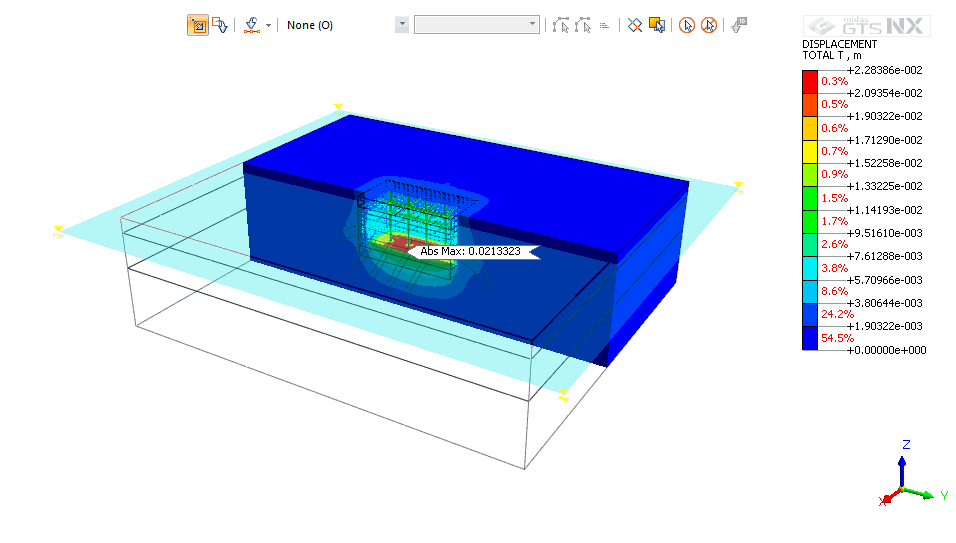Click the highlighted box selection mode icon
The image size is (956, 543).
197,25
